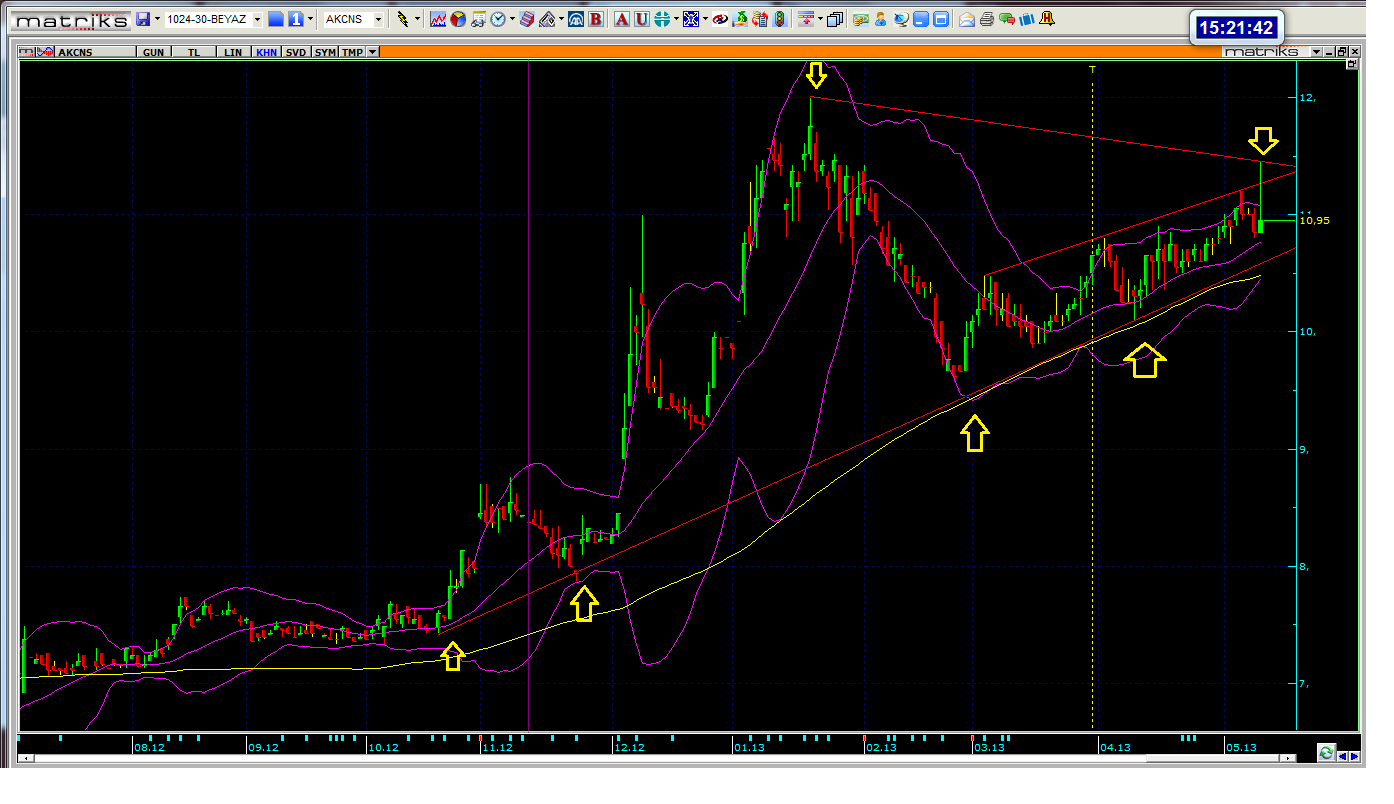1394x804 pixels.
Task: Click the line chart icon in toolbar
Action: point(438,19)
